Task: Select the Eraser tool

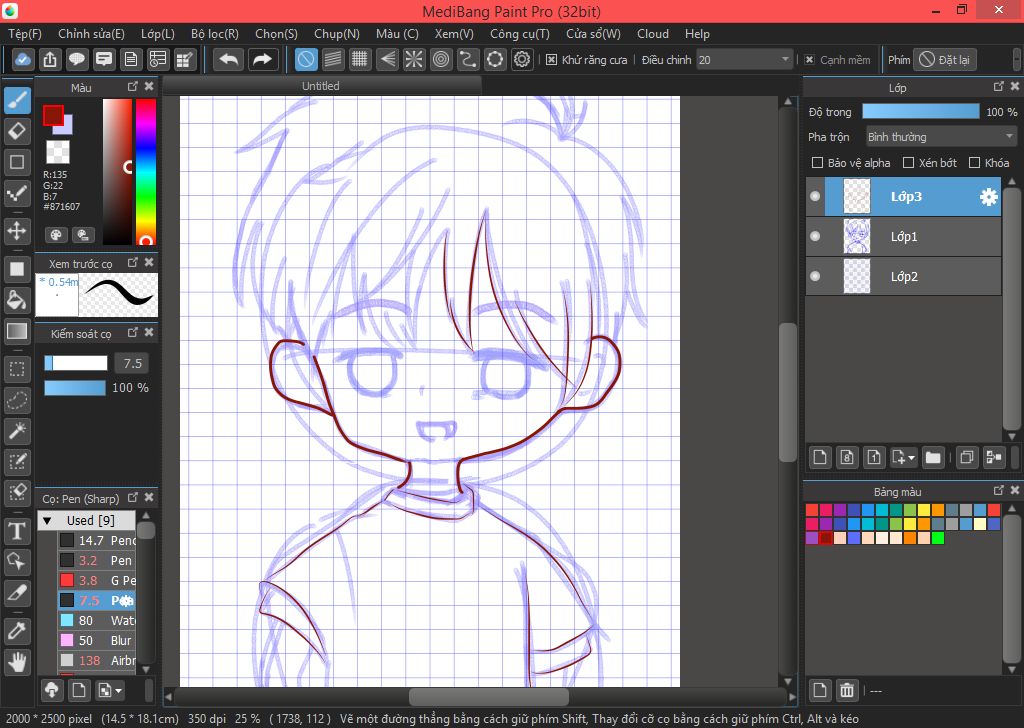Action: [17, 131]
